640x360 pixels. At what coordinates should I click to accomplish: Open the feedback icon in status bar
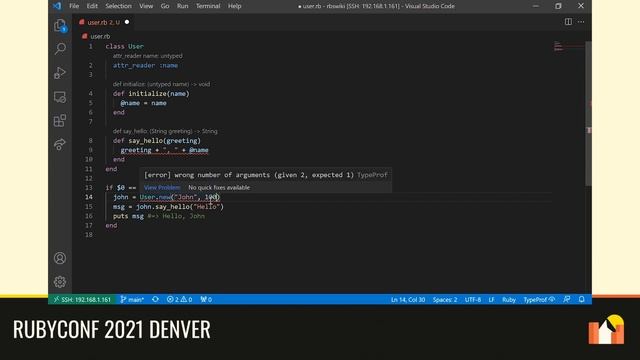pos(567,300)
